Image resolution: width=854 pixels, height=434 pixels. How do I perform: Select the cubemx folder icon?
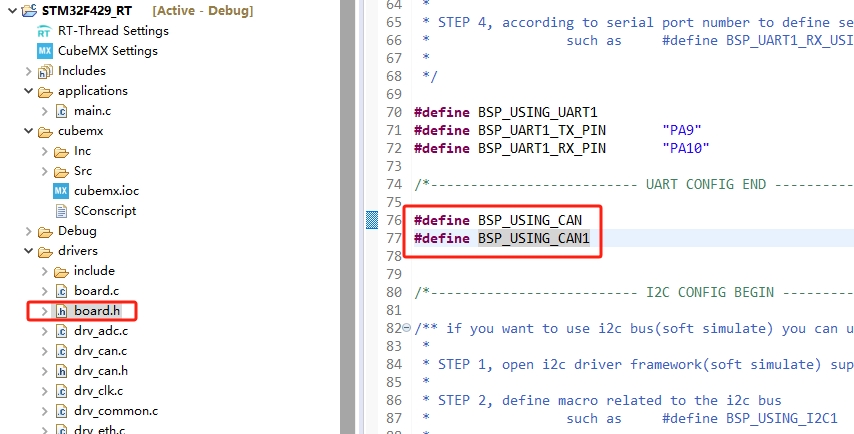pyautogui.click(x=45, y=132)
